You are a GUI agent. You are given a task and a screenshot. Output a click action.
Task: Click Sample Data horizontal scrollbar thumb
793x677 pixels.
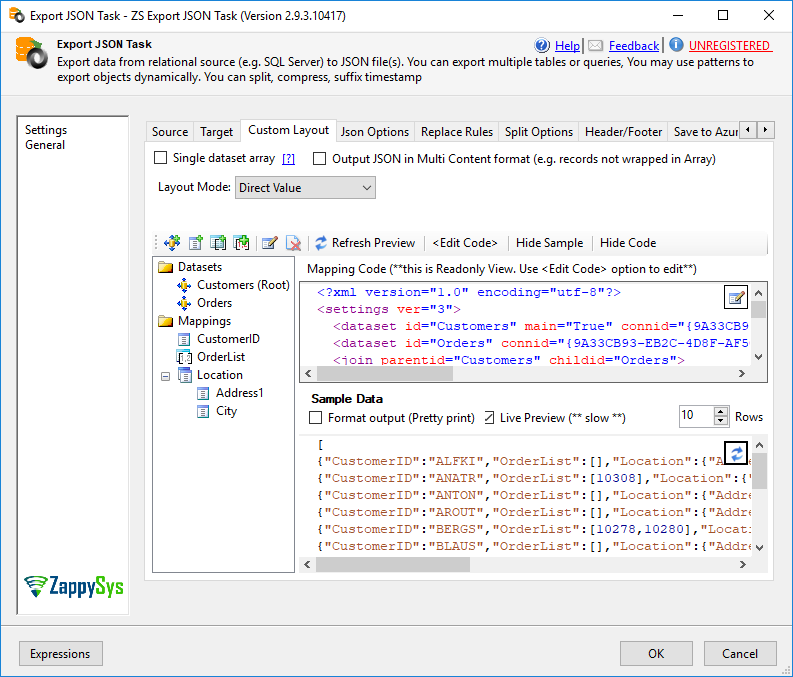coord(393,564)
